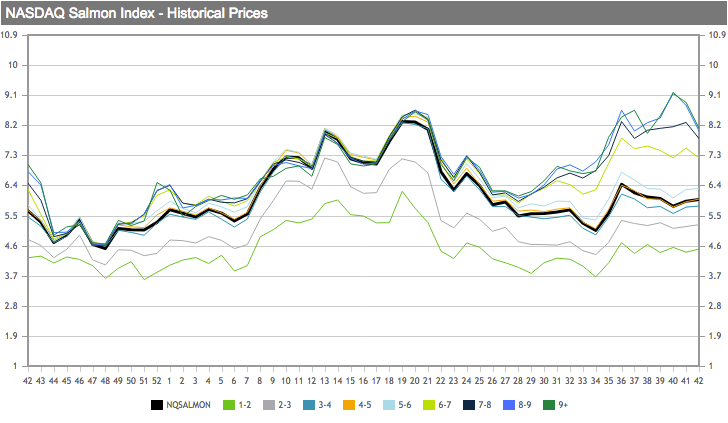Click the week 30 x-axis label
The image size is (728, 423).
coord(544,381)
